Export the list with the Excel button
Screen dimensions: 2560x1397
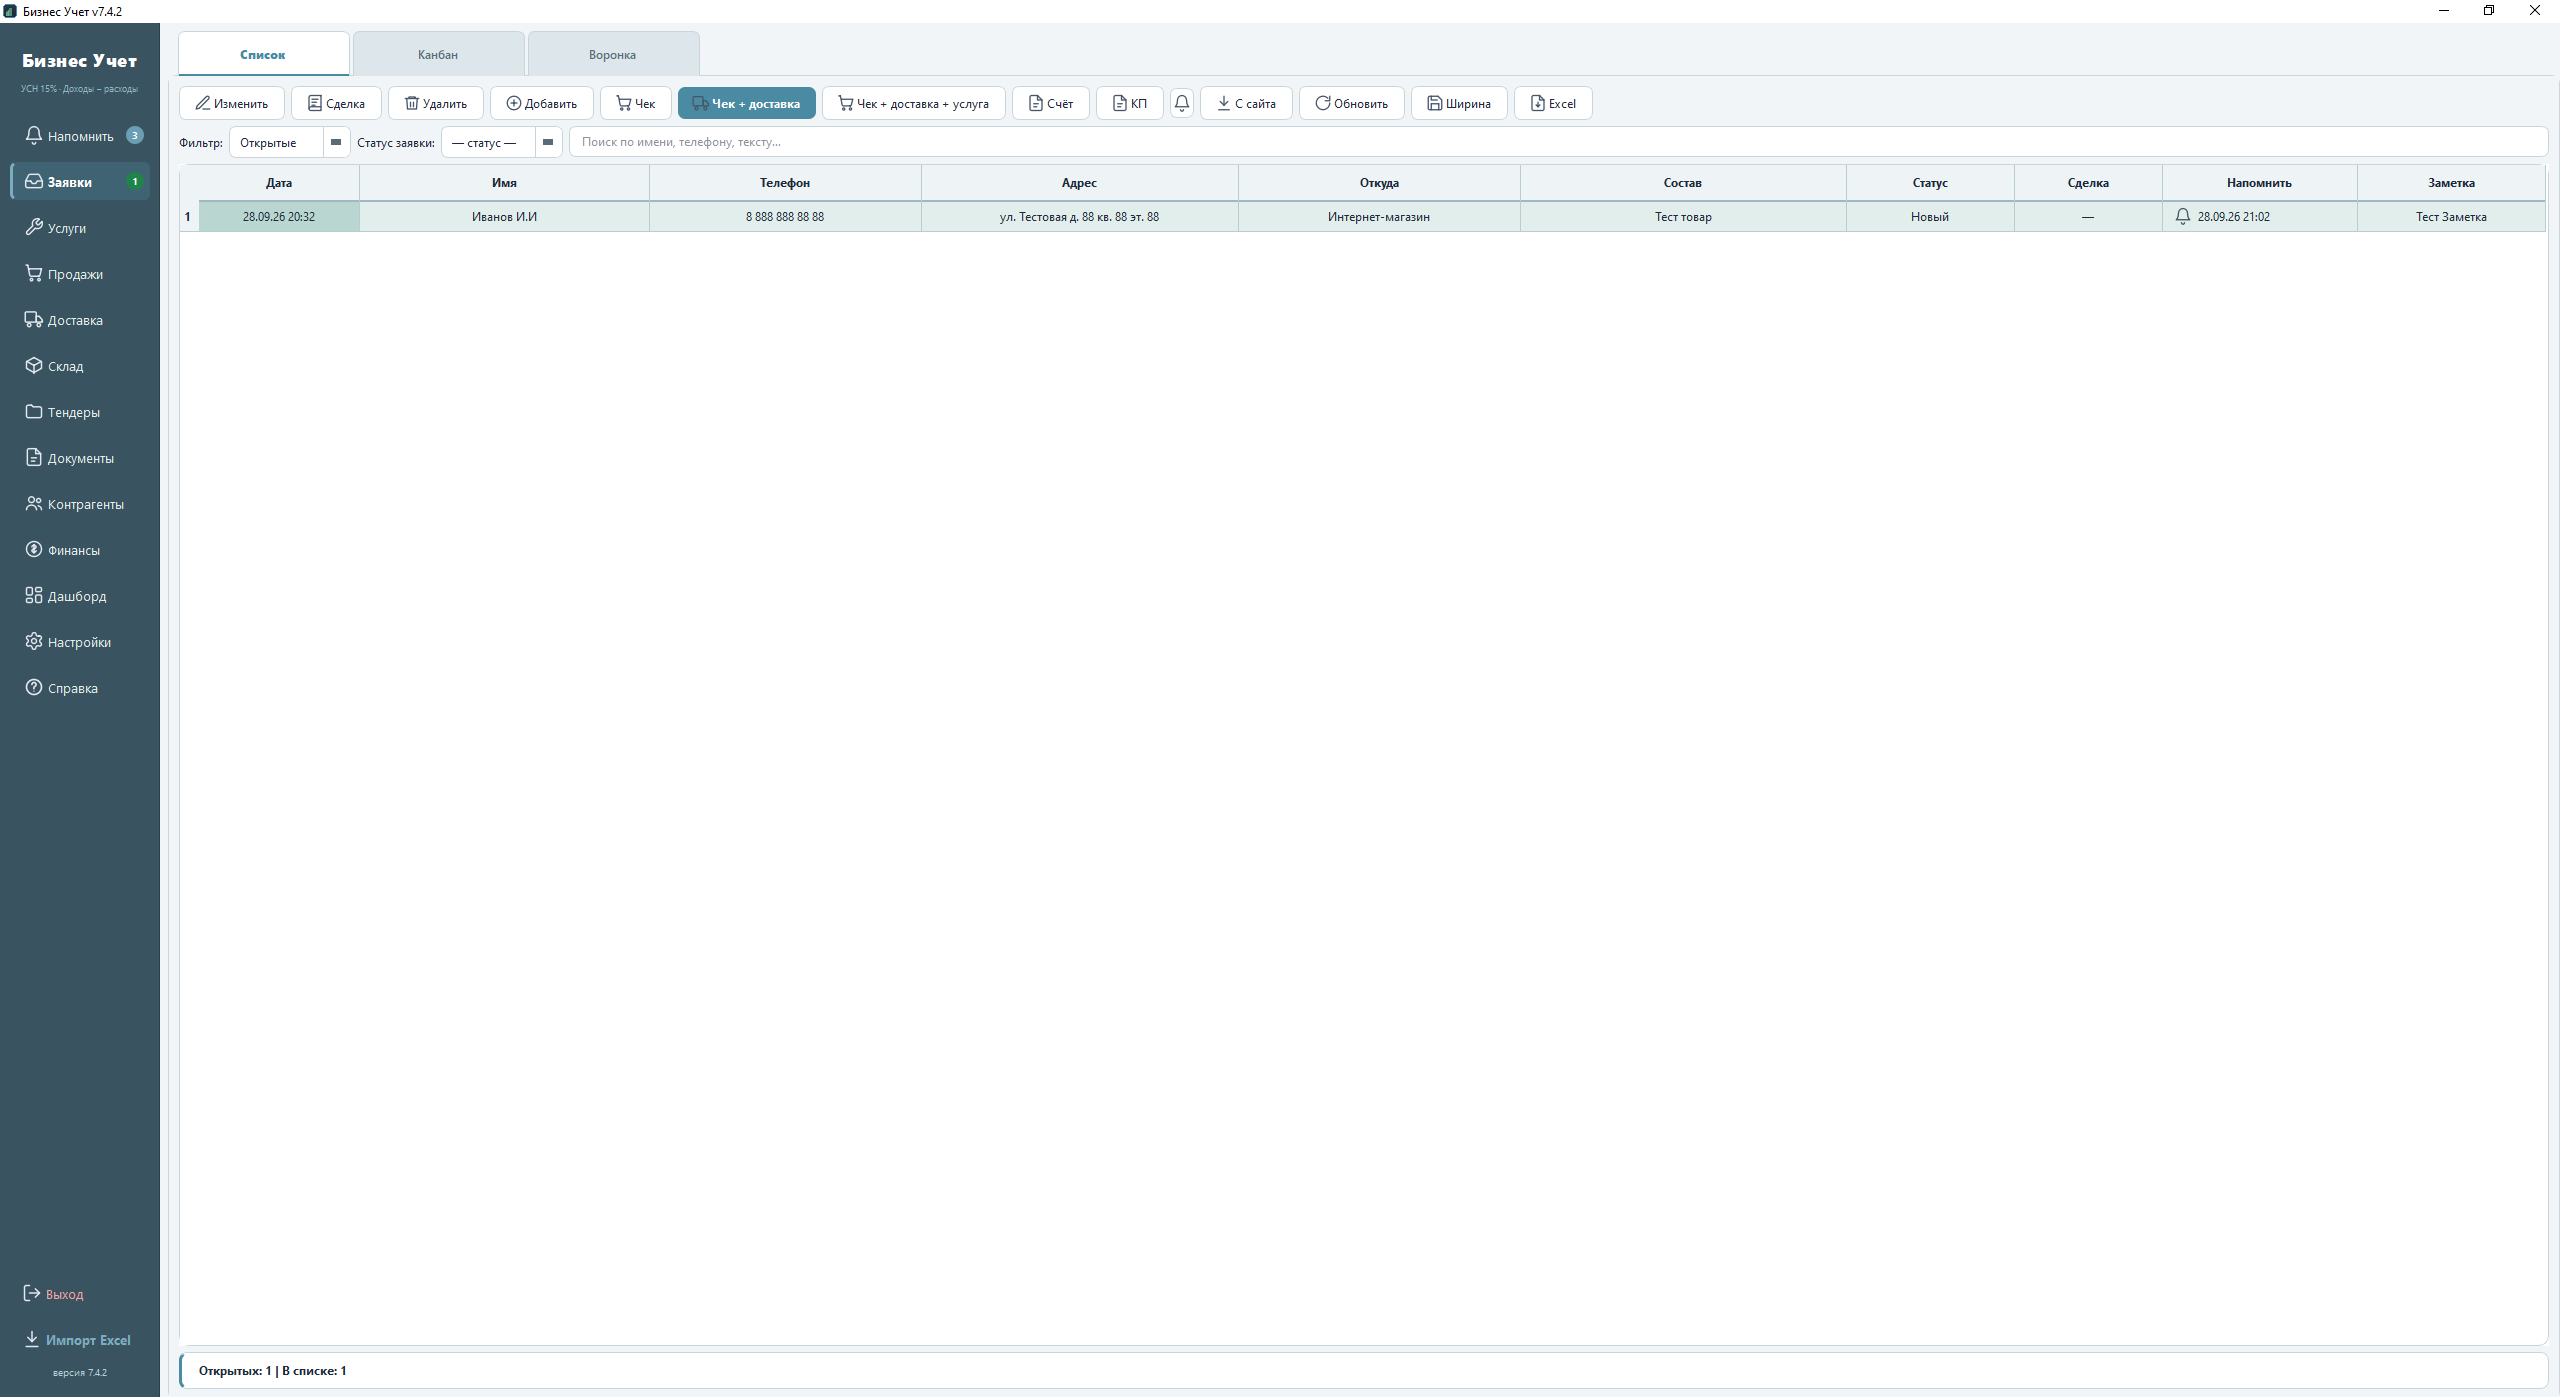click(x=1553, y=103)
